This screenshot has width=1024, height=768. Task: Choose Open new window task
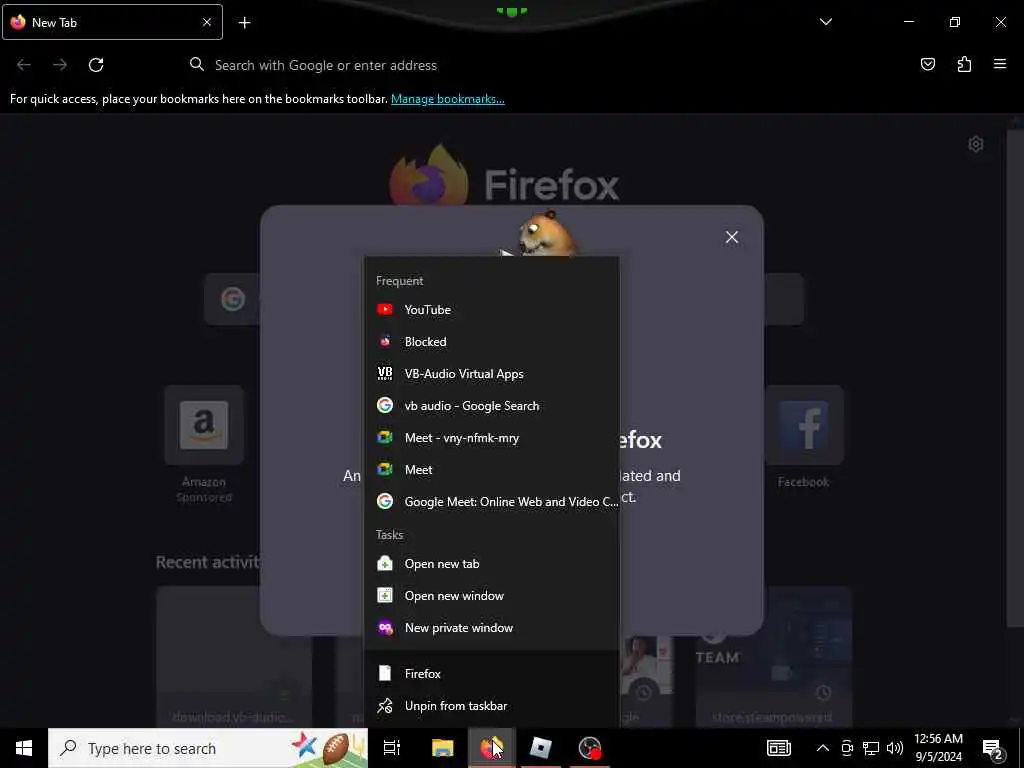click(491, 596)
